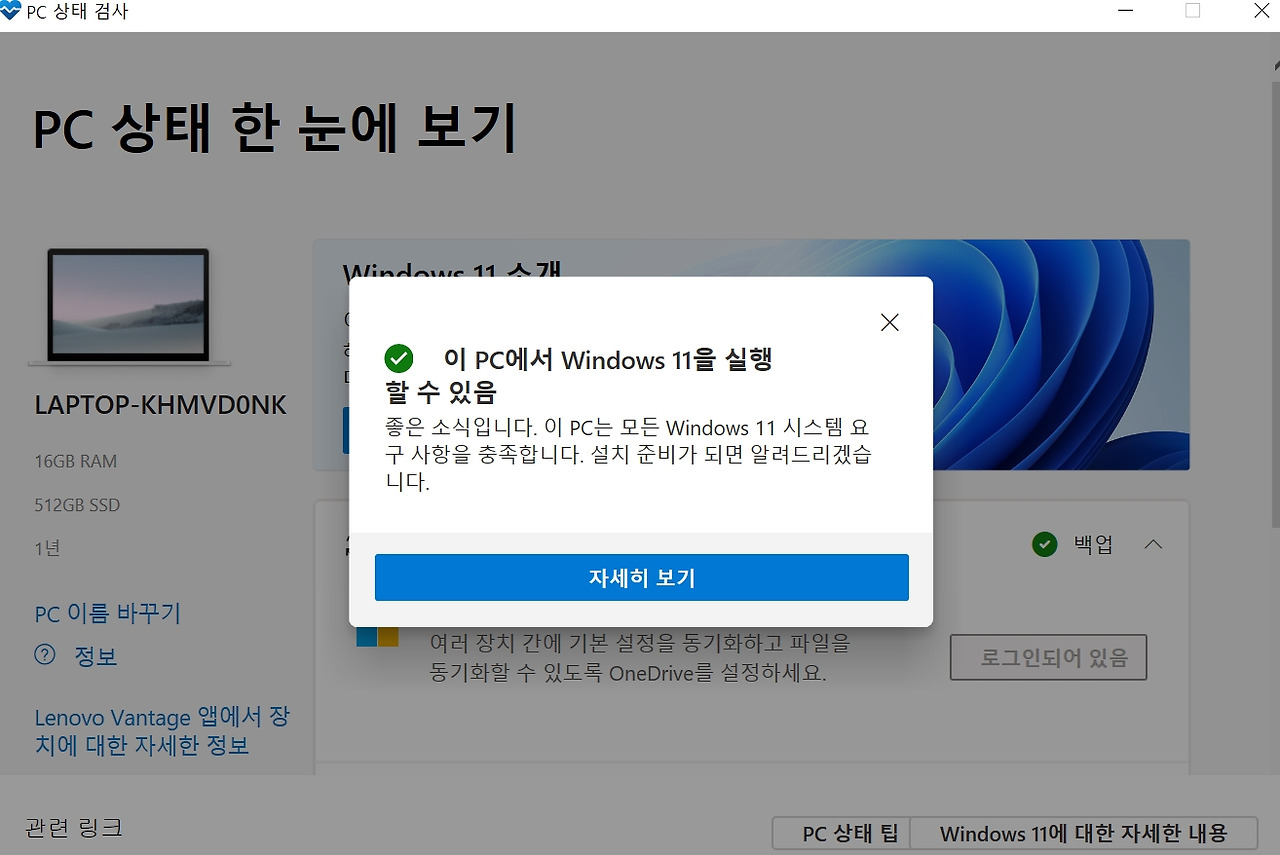Click the 관련 링크 label
Viewport: 1280px width, 855px height.
[74, 827]
